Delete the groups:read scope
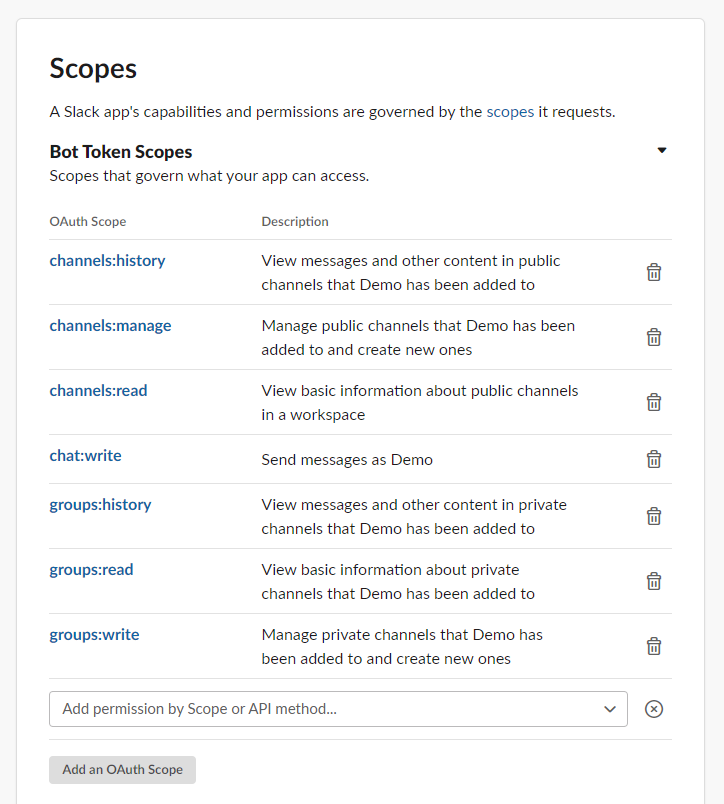The image size is (724, 804). [x=654, y=581]
